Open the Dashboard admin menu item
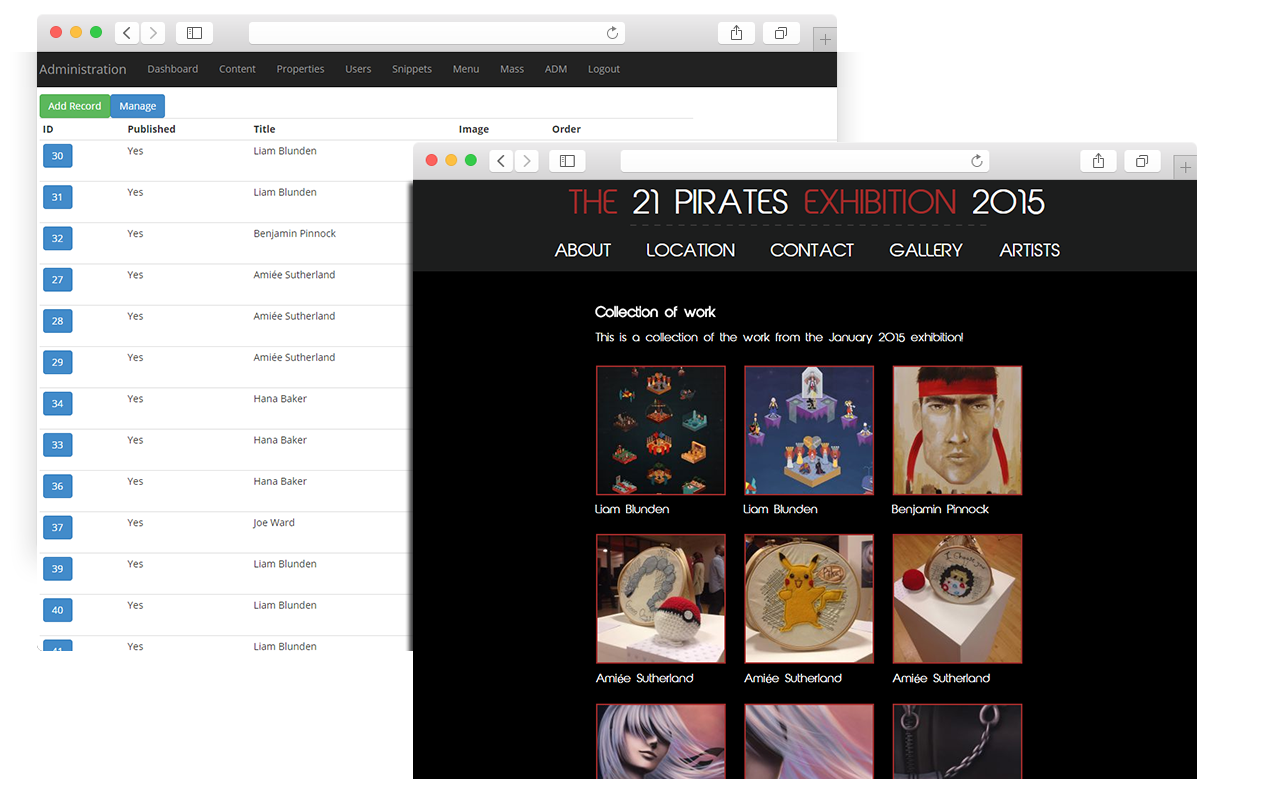This screenshot has height=790, width=1269. pos(172,69)
